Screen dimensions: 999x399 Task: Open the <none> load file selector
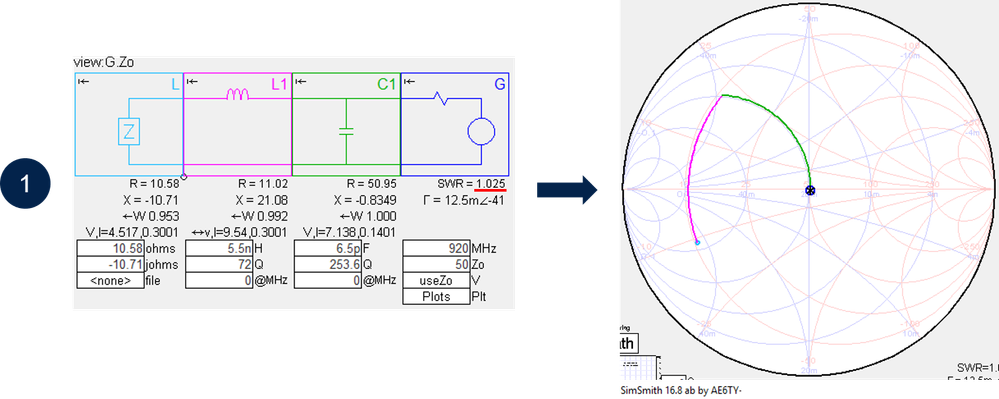[110, 280]
